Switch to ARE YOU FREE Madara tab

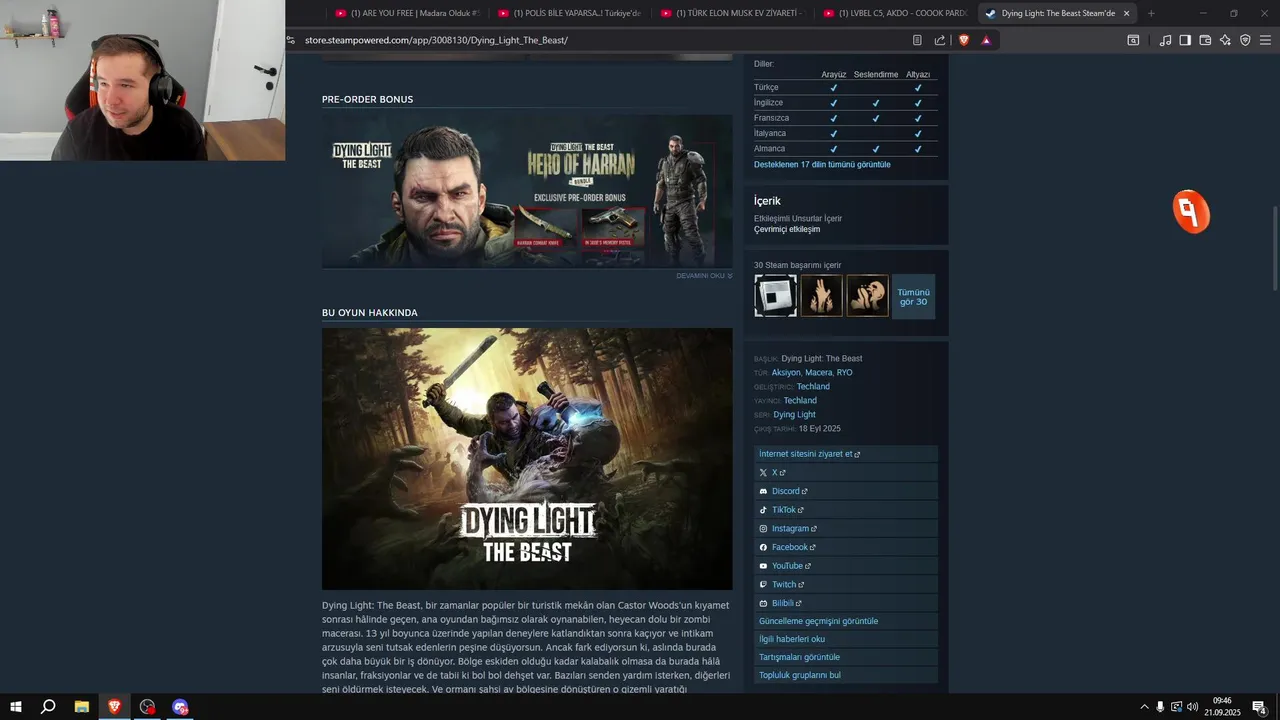[x=407, y=13]
